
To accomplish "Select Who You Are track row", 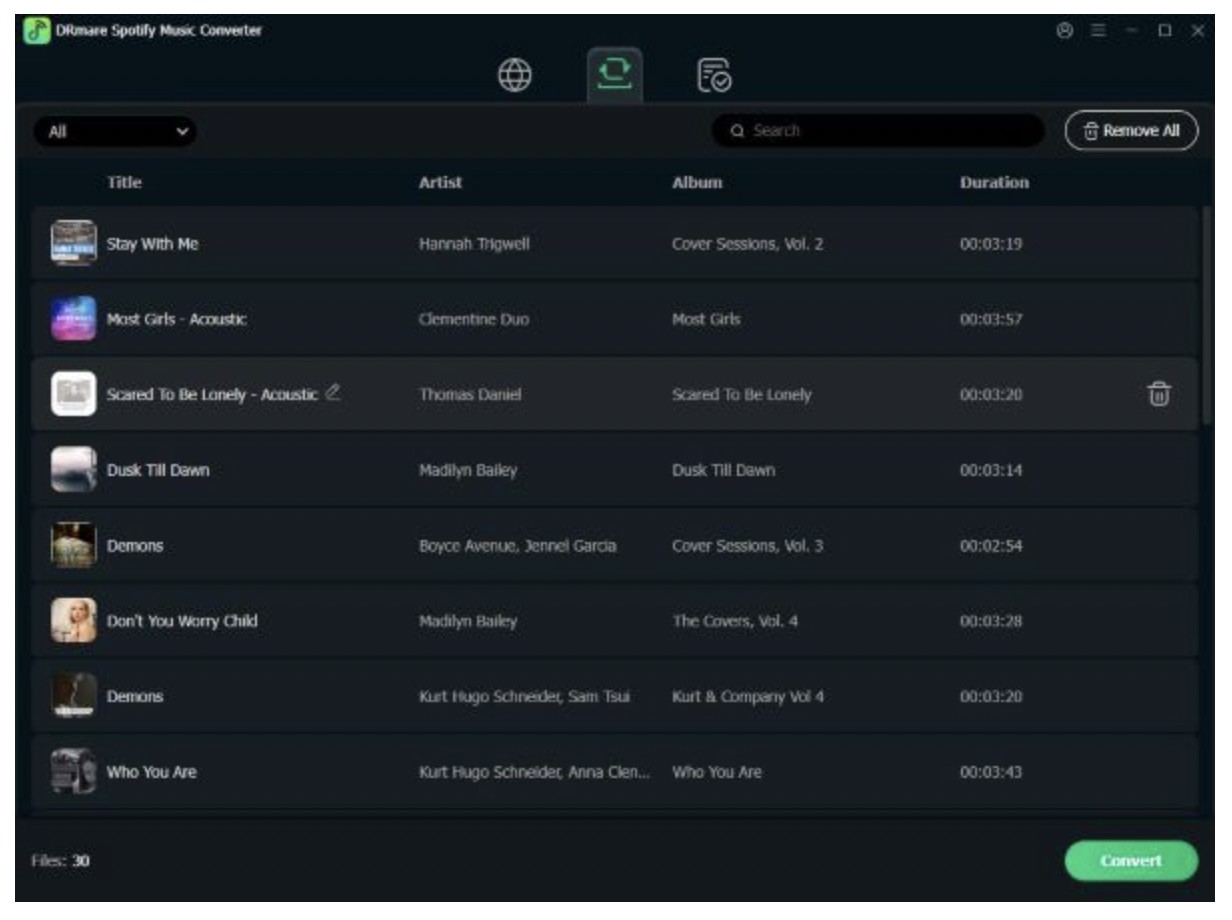I will point(614,772).
